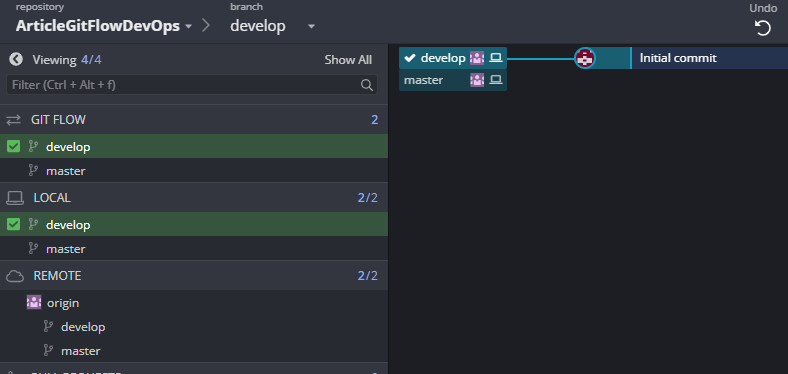Screen dimensions: 788x374
Task: Collapse the REMOTE section header
Action: (x=194, y=275)
